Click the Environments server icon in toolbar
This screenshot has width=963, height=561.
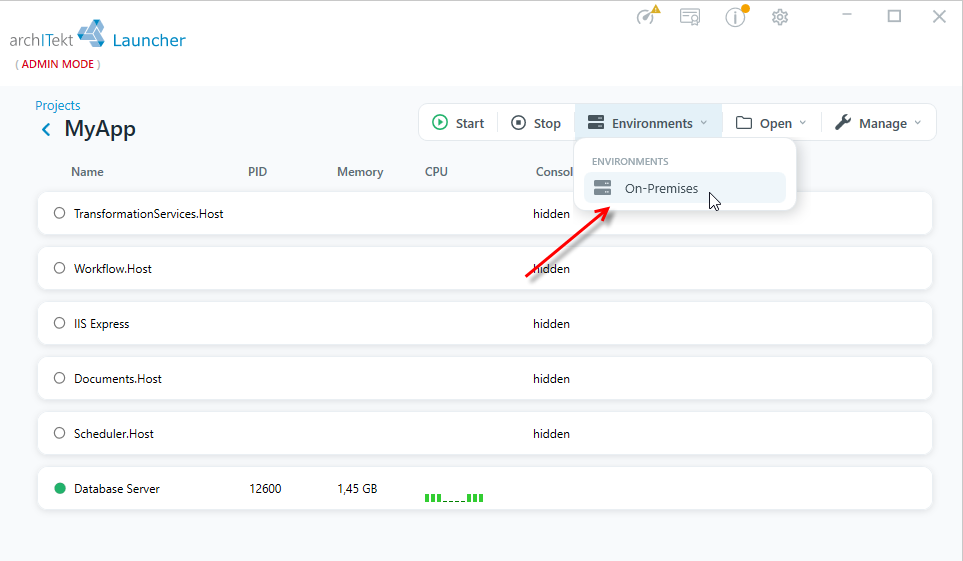tap(596, 122)
